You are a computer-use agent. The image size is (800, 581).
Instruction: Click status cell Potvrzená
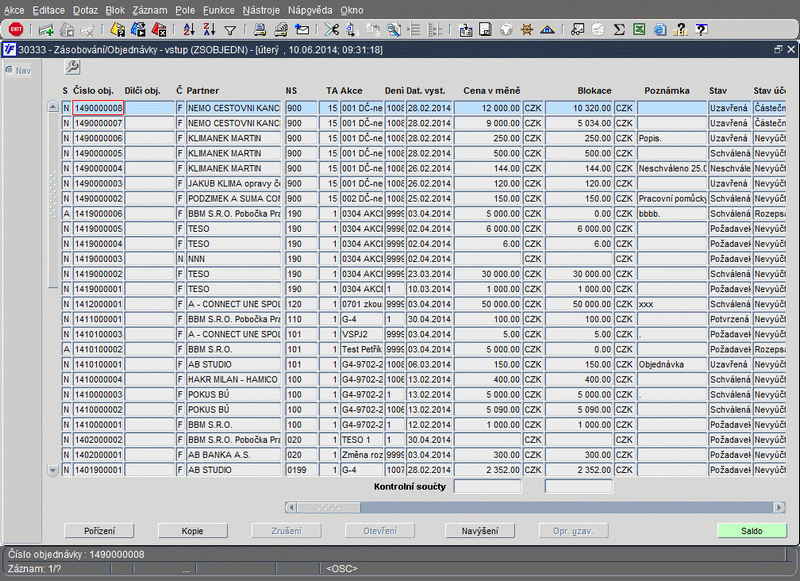tap(730, 319)
